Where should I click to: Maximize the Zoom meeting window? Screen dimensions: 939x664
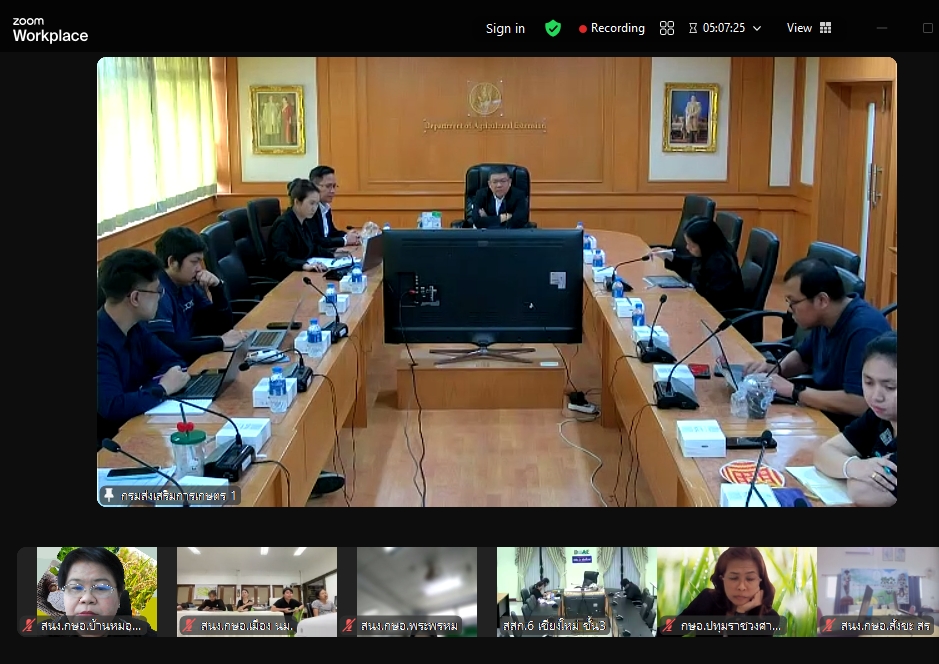click(927, 28)
